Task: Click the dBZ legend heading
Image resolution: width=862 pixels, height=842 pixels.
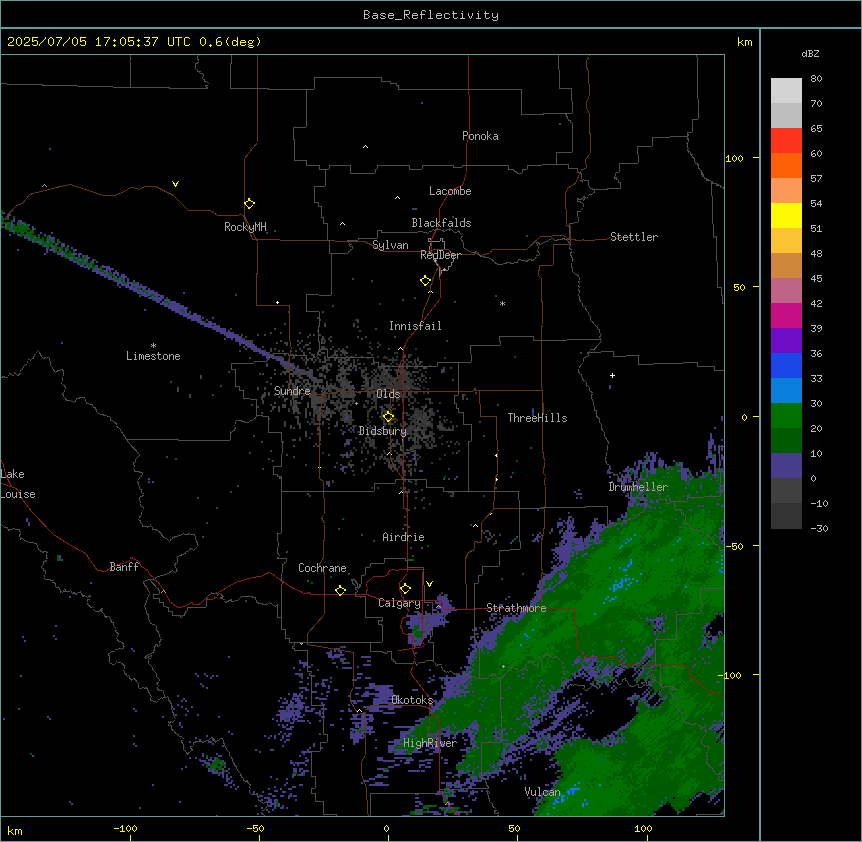Action: click(x=810, y=53)
